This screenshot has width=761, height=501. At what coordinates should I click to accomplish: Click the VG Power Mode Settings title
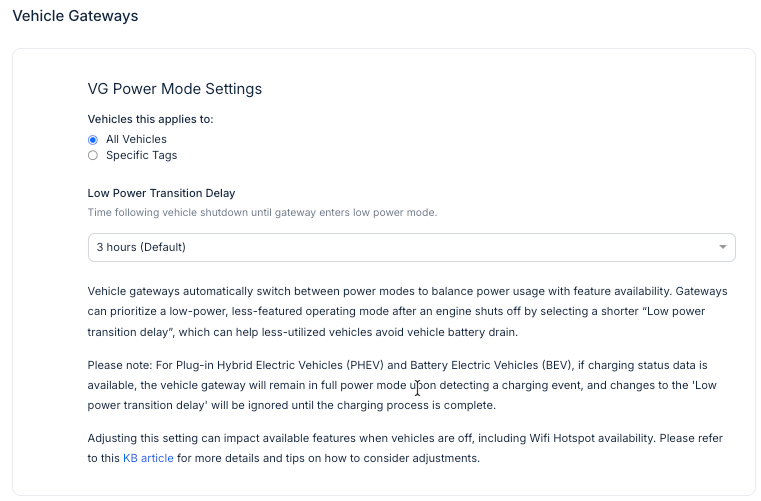175,89
